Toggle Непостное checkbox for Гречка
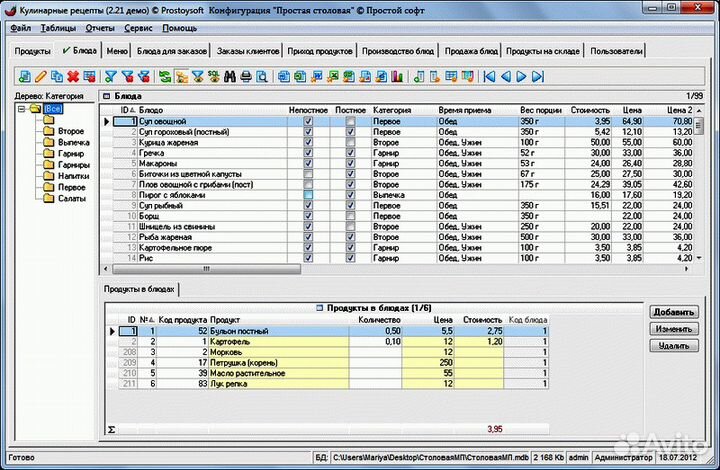The height and width of the screenshot is (470, 720). pyautogui.click(x=308, y=153)
